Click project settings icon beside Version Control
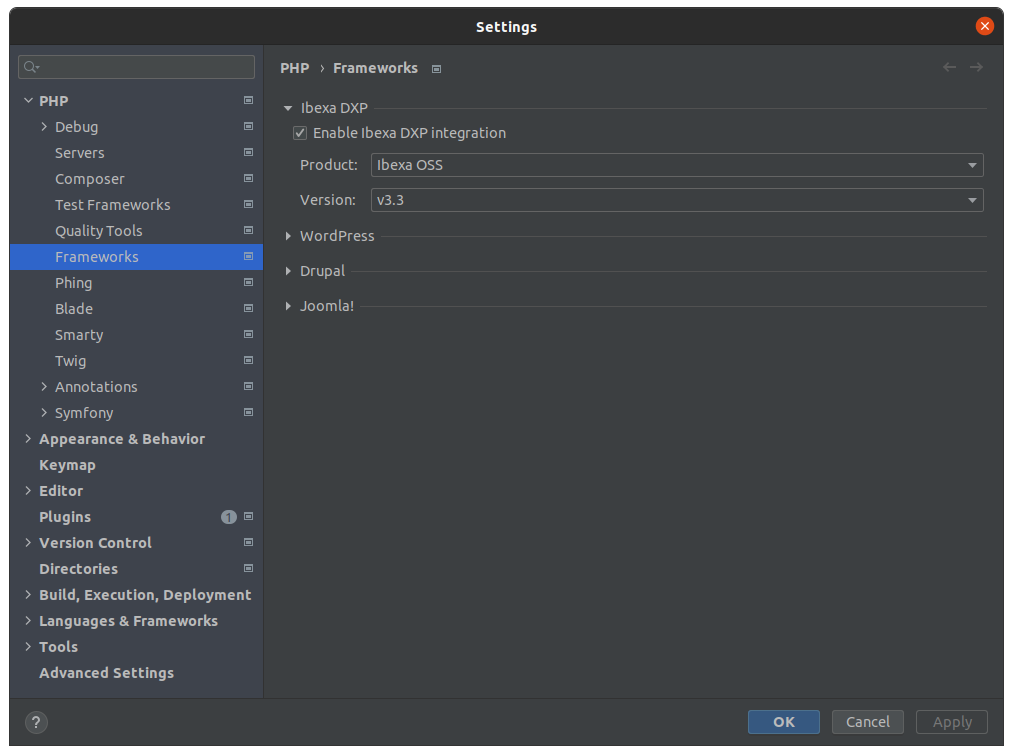The image size is (1013, 755). point(248,543)
